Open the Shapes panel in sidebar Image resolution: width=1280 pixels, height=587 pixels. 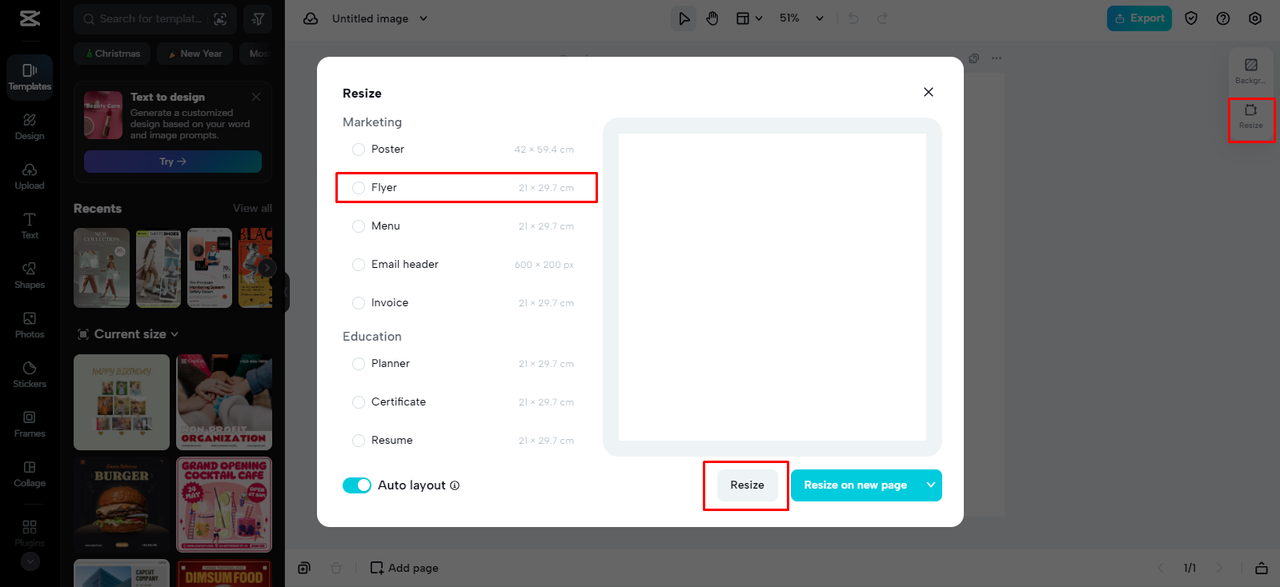(29, 275)
